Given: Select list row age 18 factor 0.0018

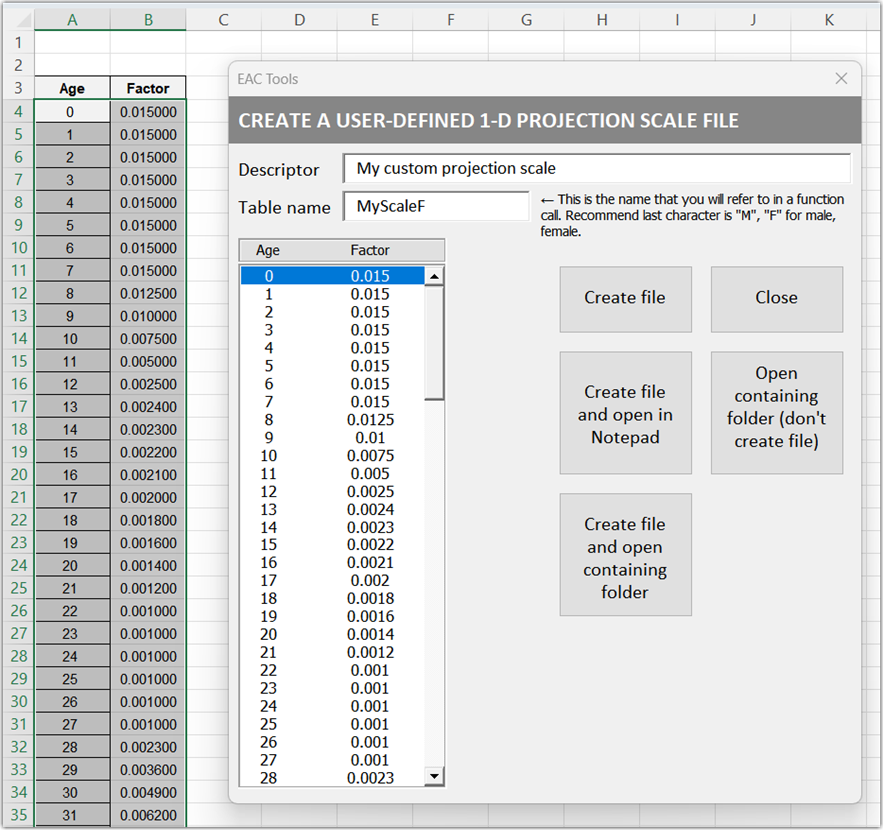Looking at the screenshot, I should tap(332, 599).
